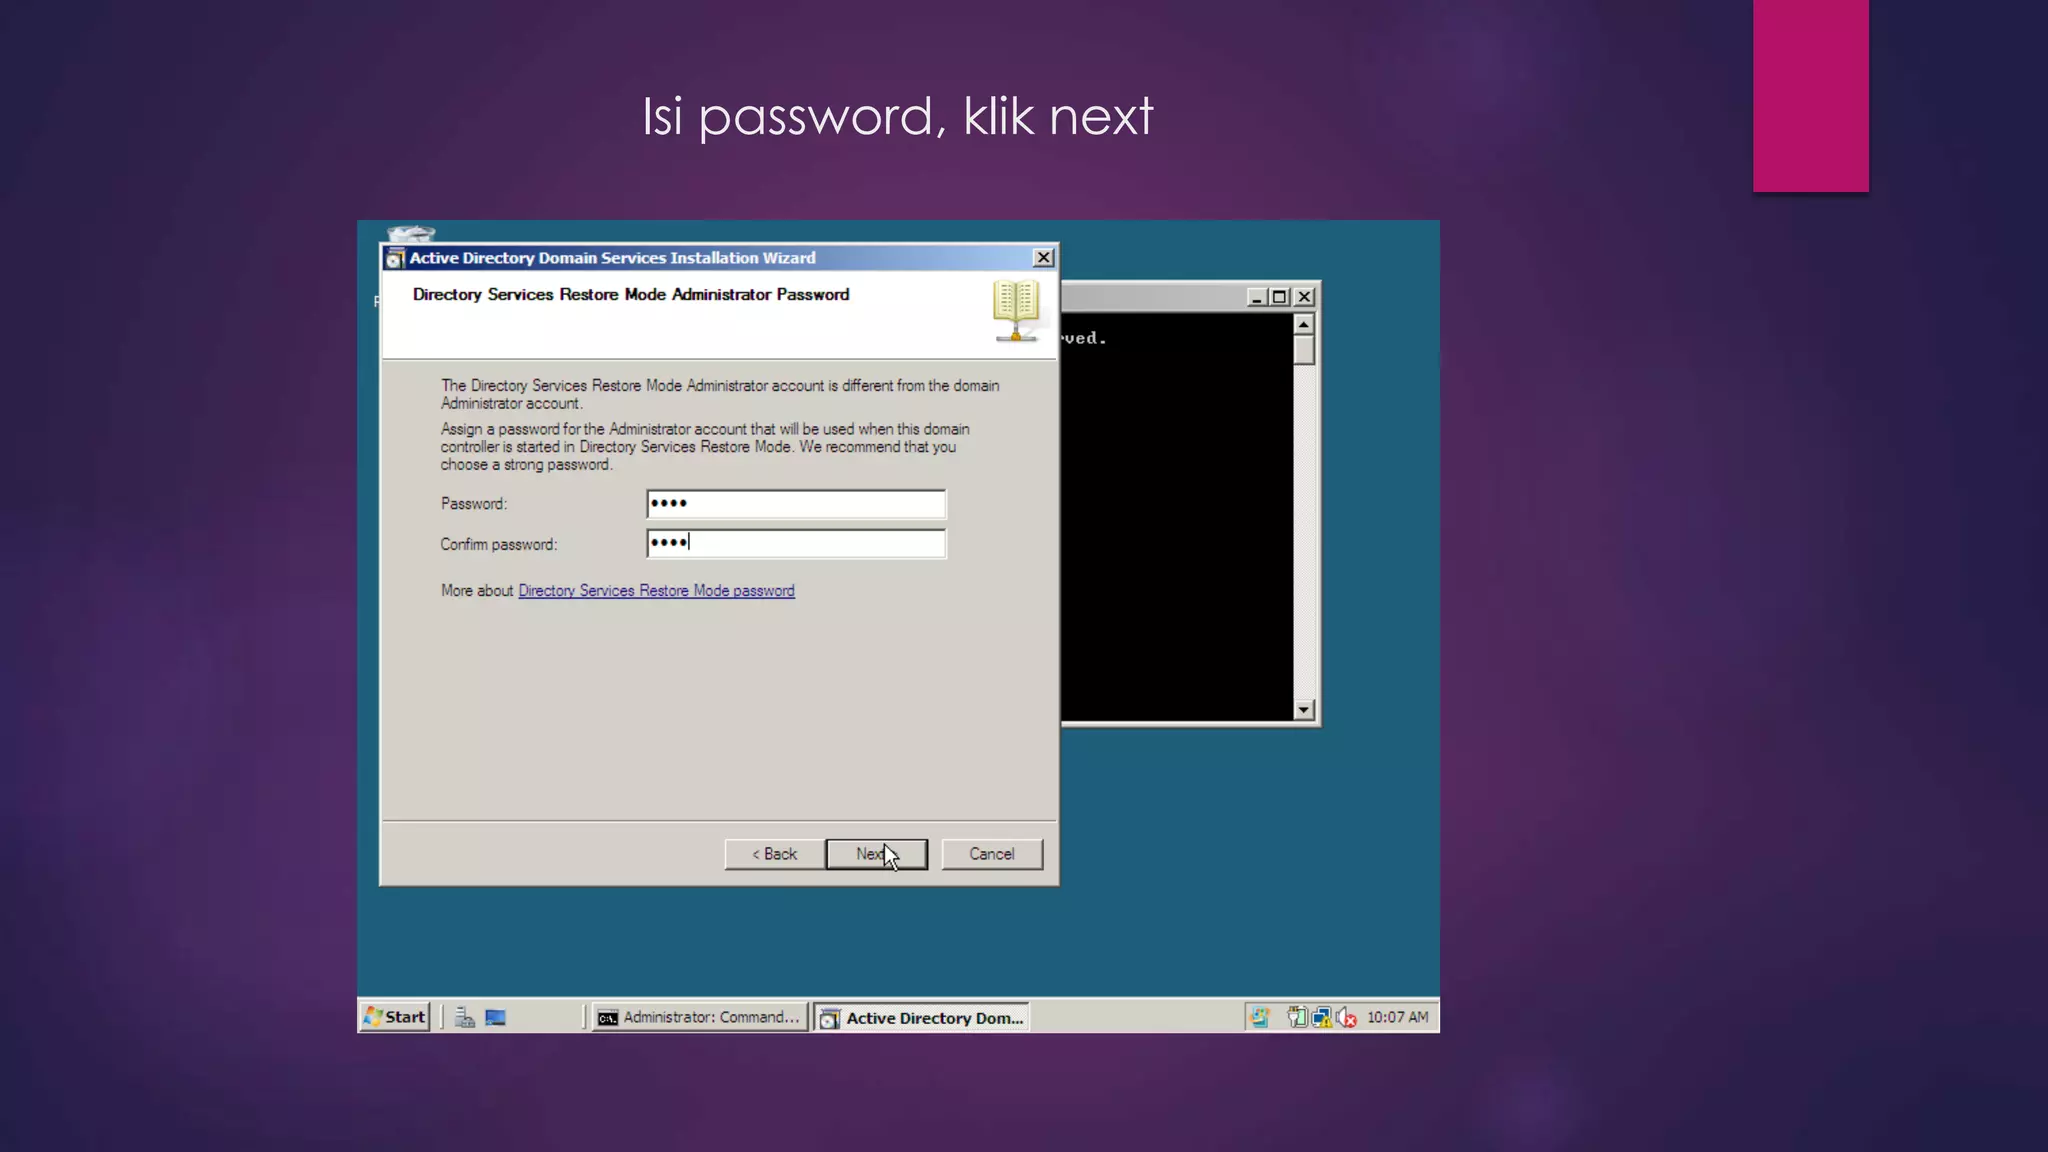Click the first system tray notification icon

pos(1259,1017)
